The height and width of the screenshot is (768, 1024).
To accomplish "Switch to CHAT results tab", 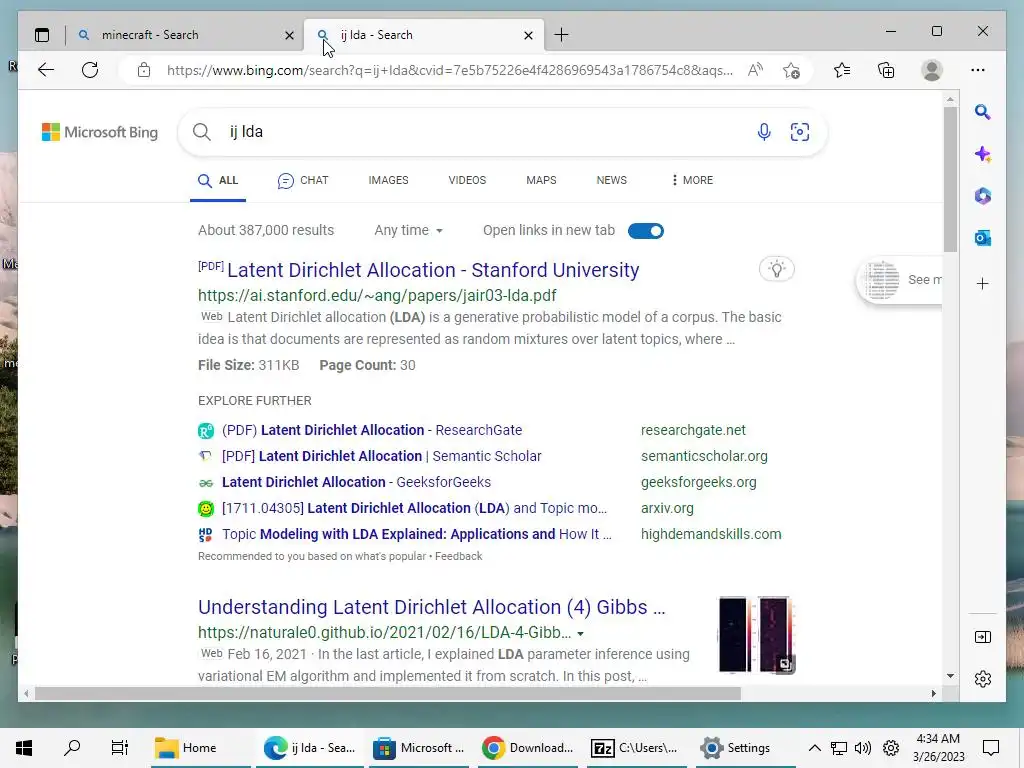I will click(x=303, y=180).
